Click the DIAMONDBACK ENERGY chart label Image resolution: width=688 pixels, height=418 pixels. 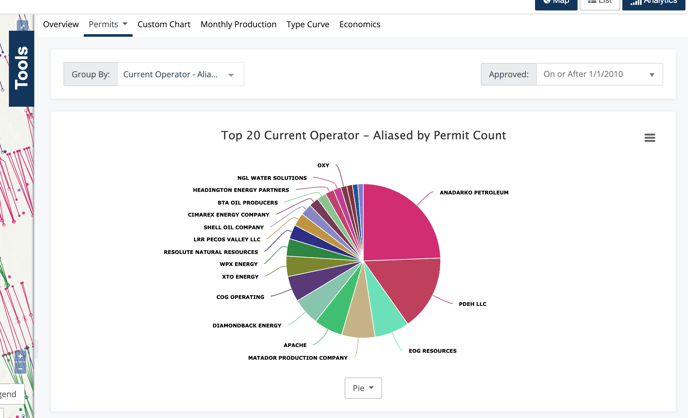pos(247,325)
